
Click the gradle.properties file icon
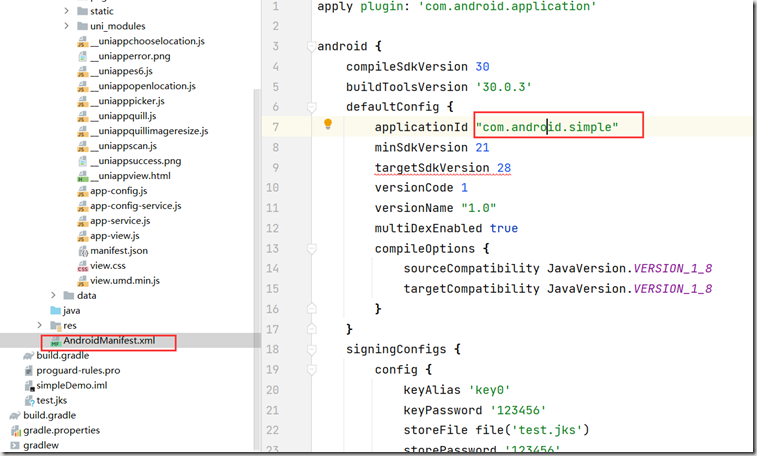[14, 430]
